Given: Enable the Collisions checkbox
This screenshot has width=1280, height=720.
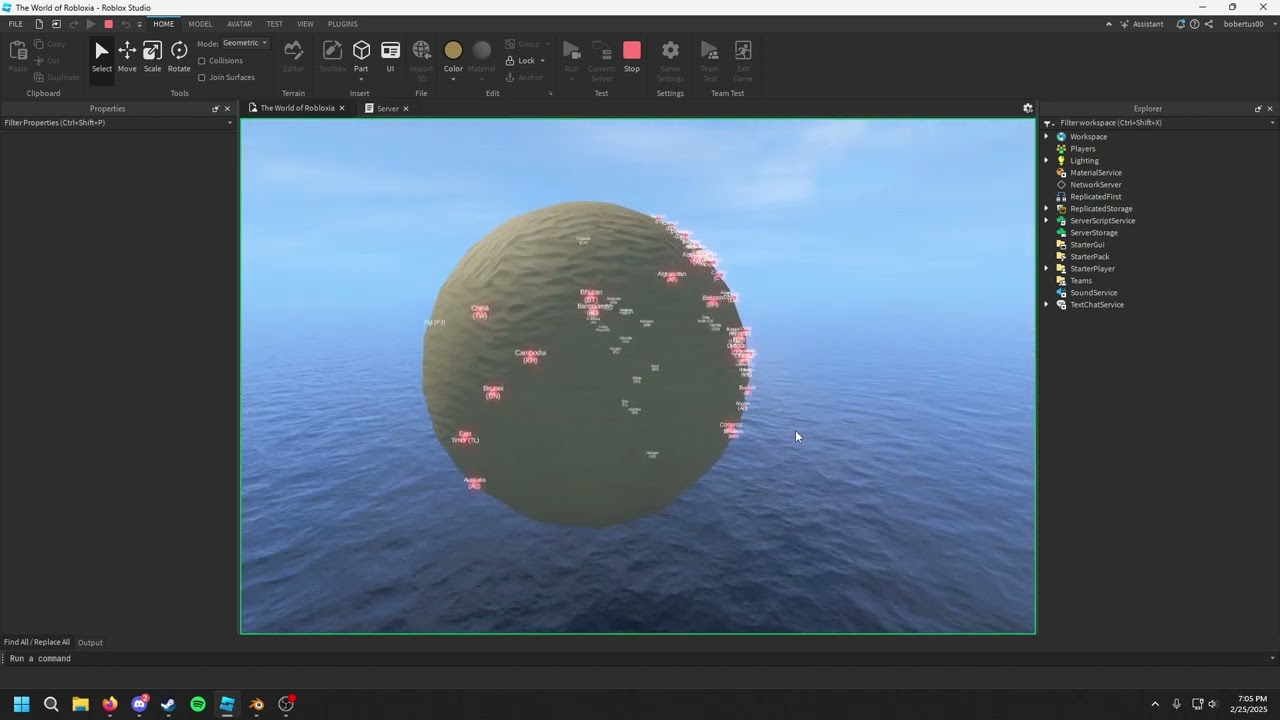Looking at the screenshot, I should 202,61.
